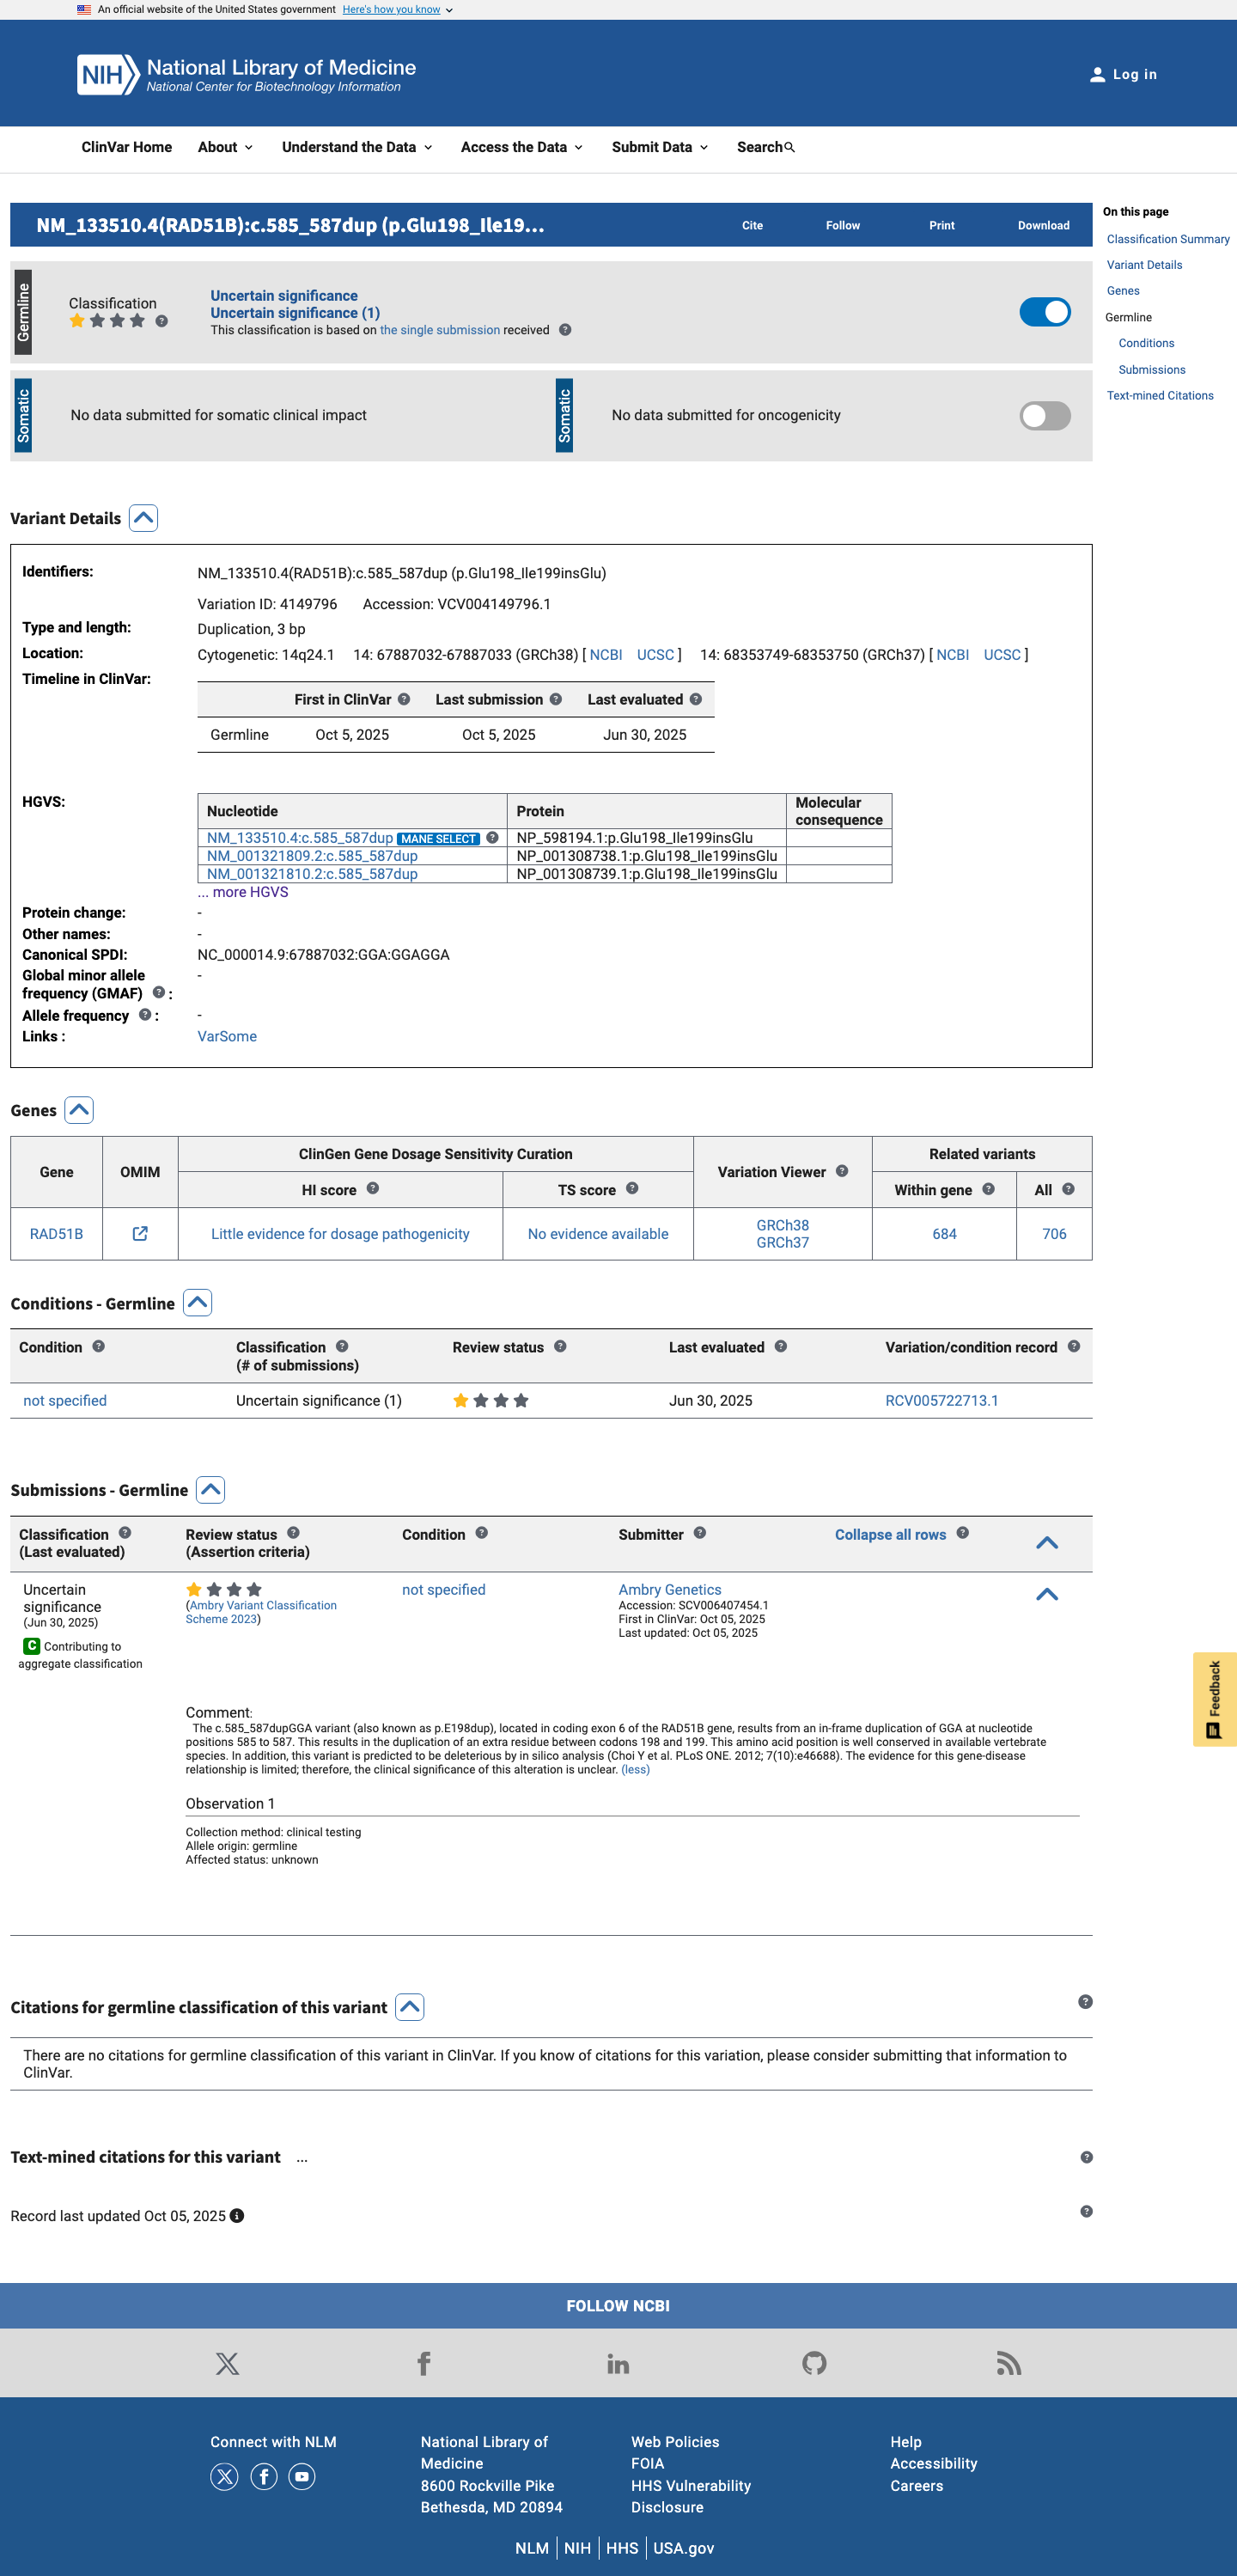Go to ClinVar Home
The height and width of the screenshot is (2576, 1237).
[127, 147]
